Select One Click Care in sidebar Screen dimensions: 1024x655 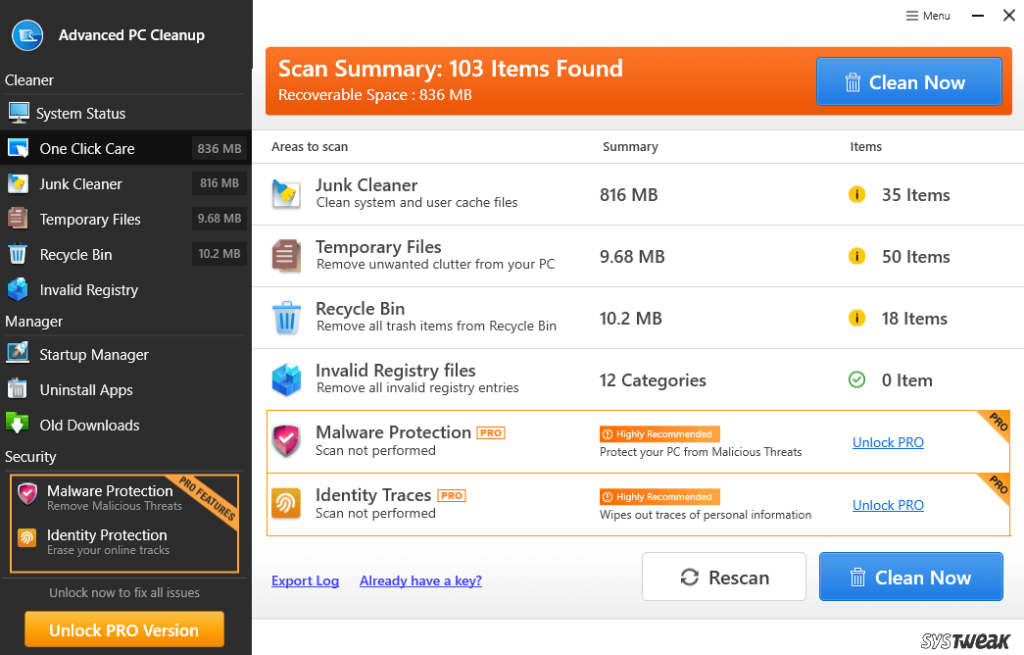(x=125, y=148)
